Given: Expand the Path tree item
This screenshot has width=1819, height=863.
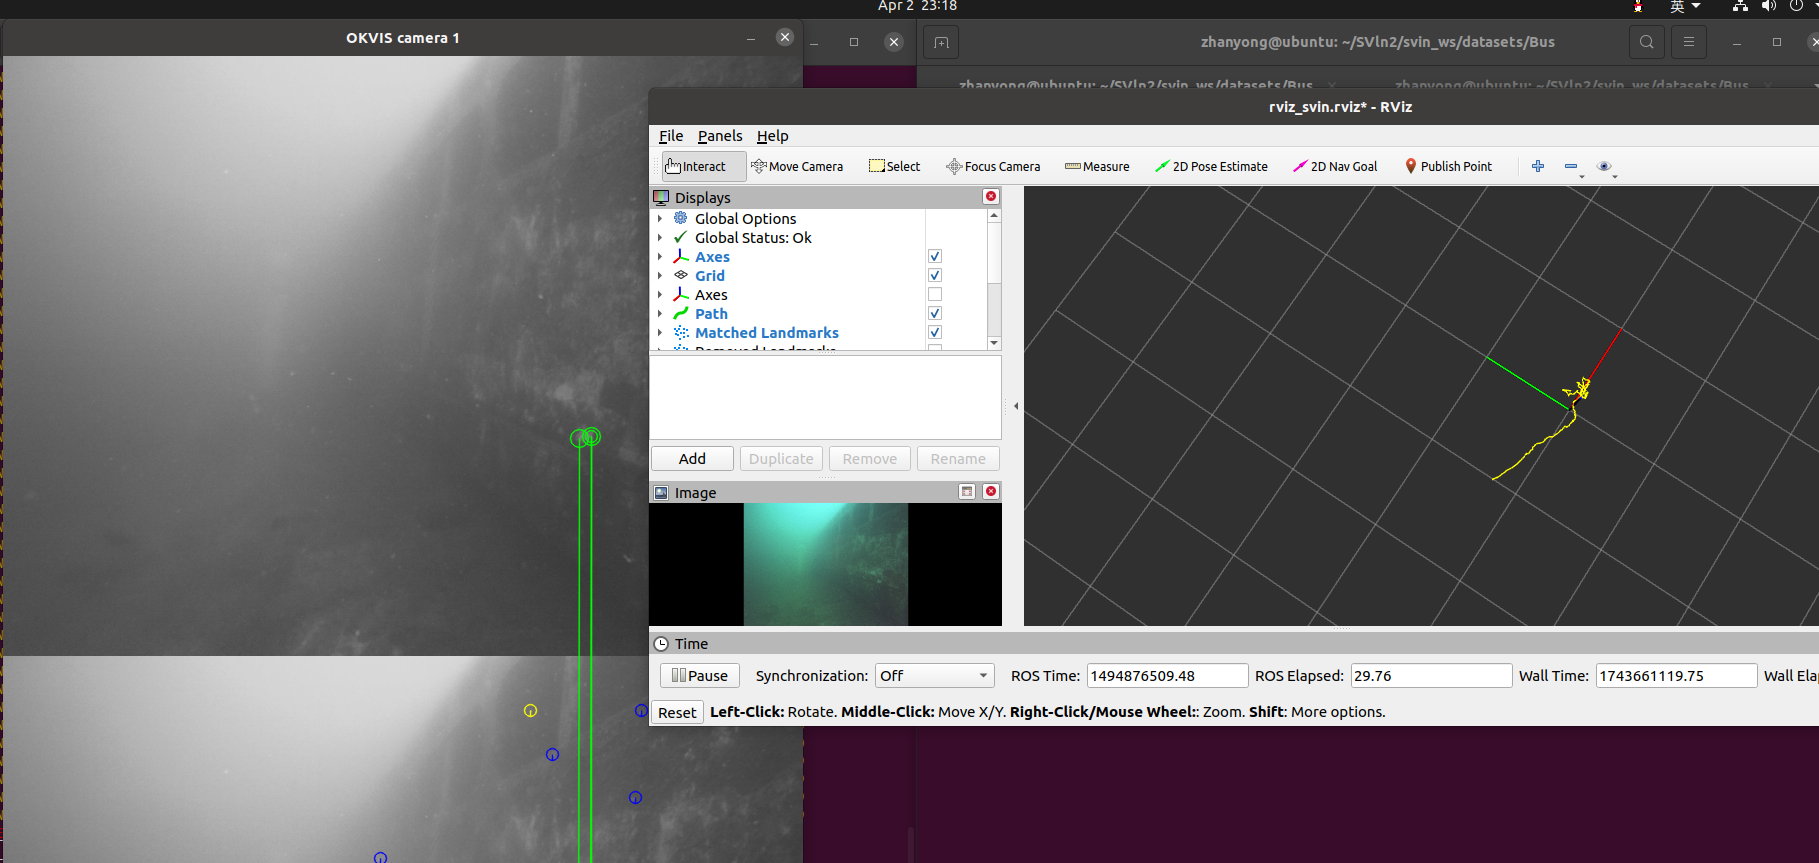Looking at the screenshot, I should (660, 314).
